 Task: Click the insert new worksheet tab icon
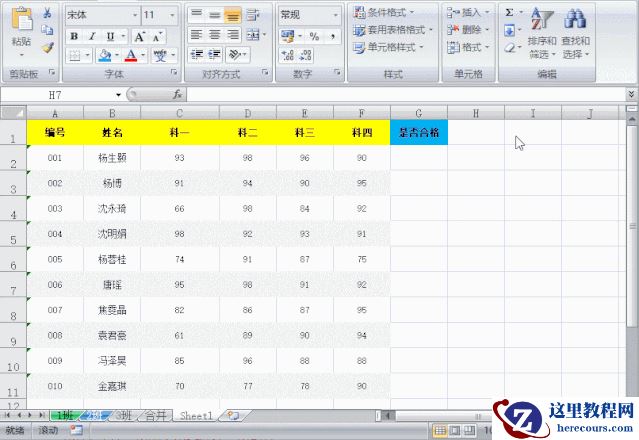[233, 416]
